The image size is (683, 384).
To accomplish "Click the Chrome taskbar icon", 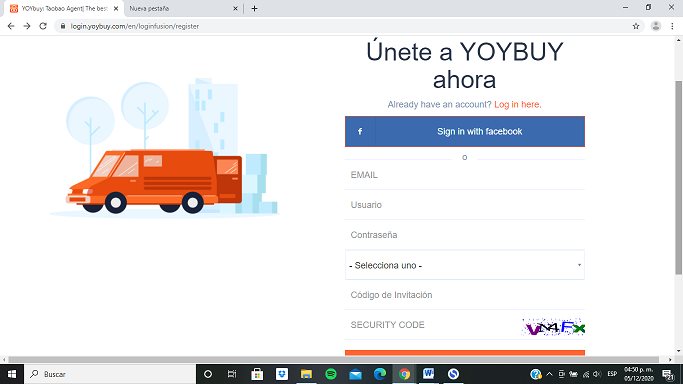I will coord(405,374).
